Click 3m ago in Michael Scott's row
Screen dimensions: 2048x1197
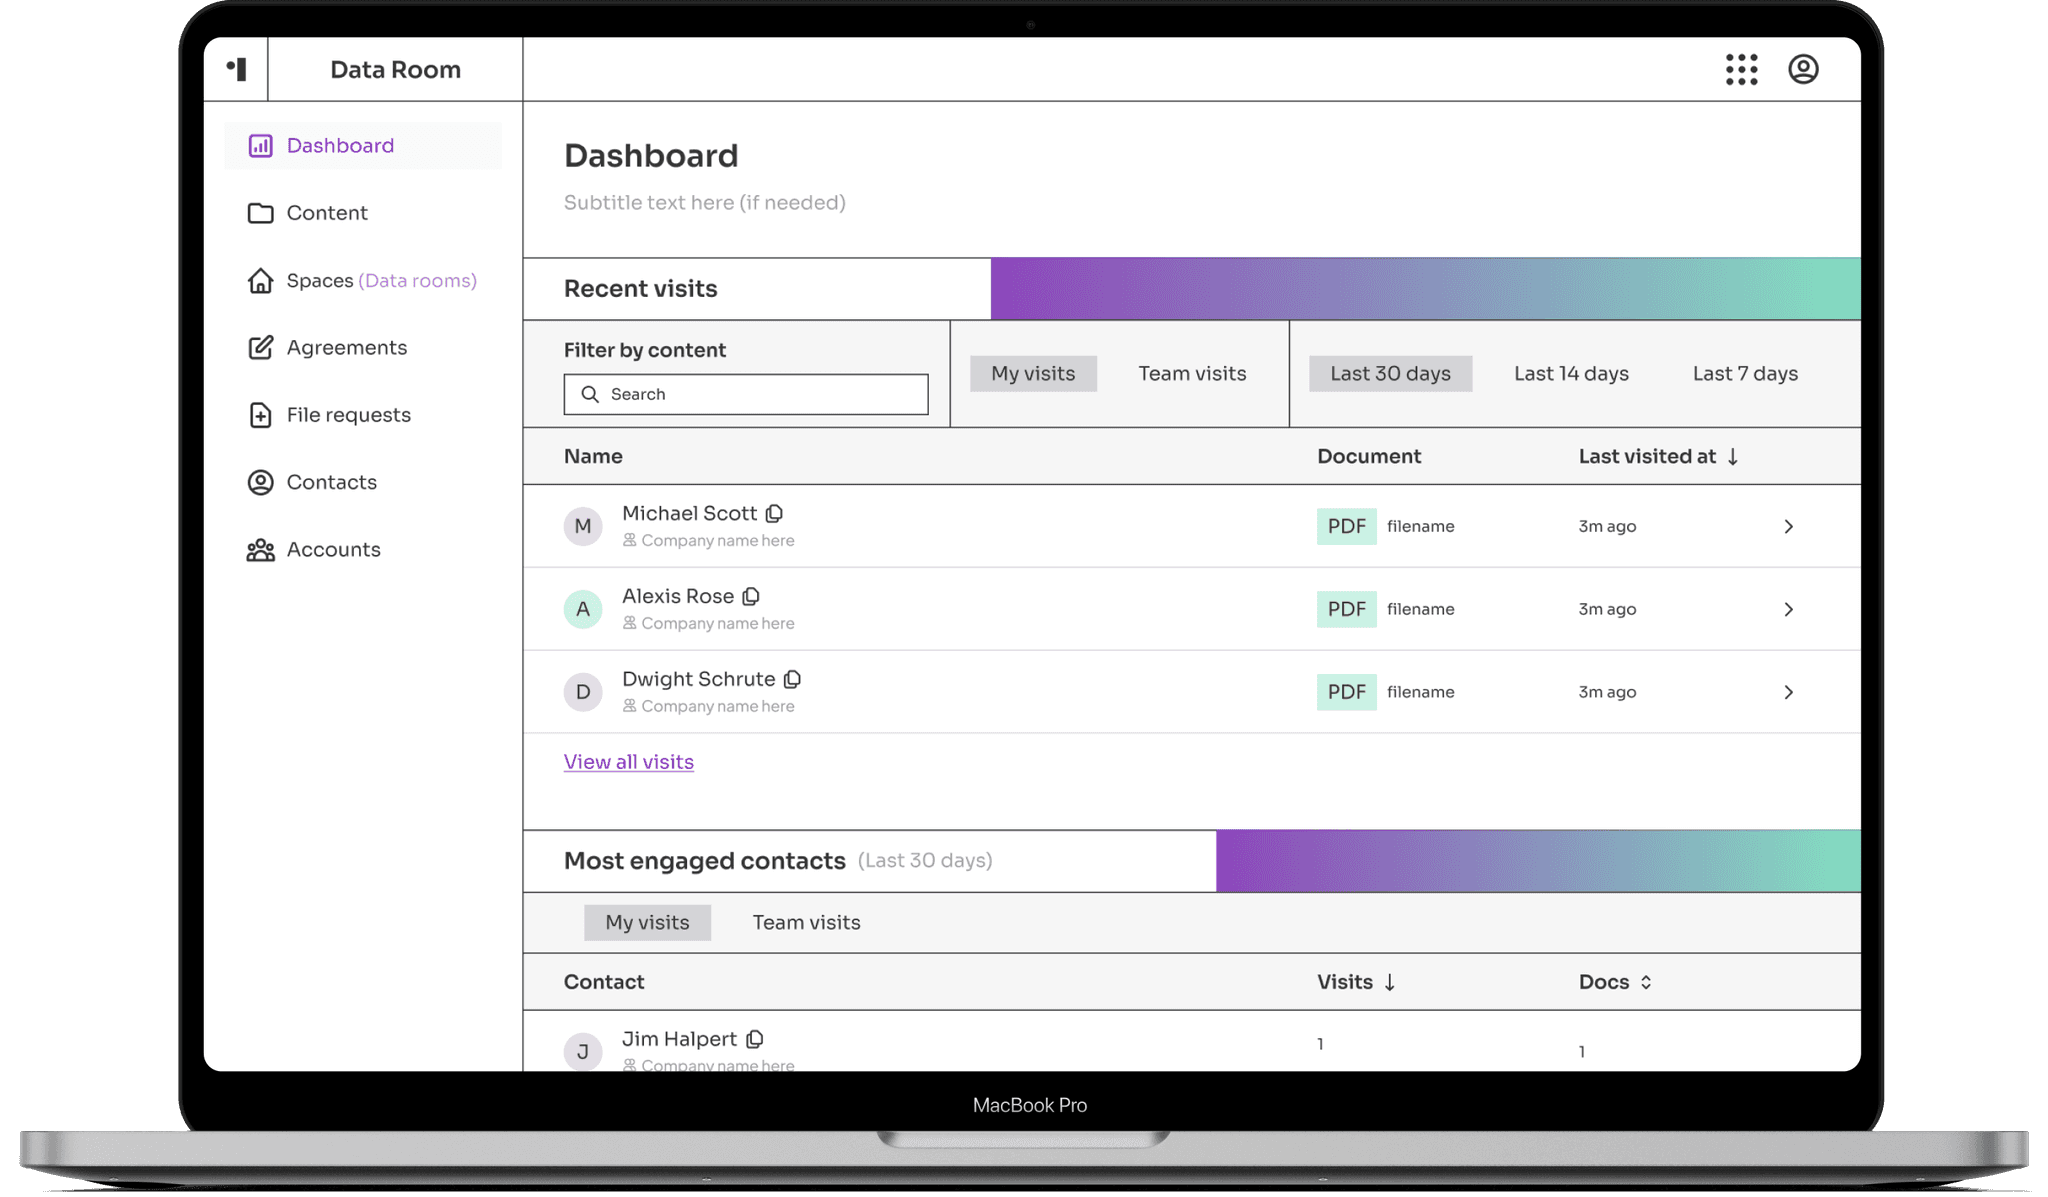point(1607,526)
